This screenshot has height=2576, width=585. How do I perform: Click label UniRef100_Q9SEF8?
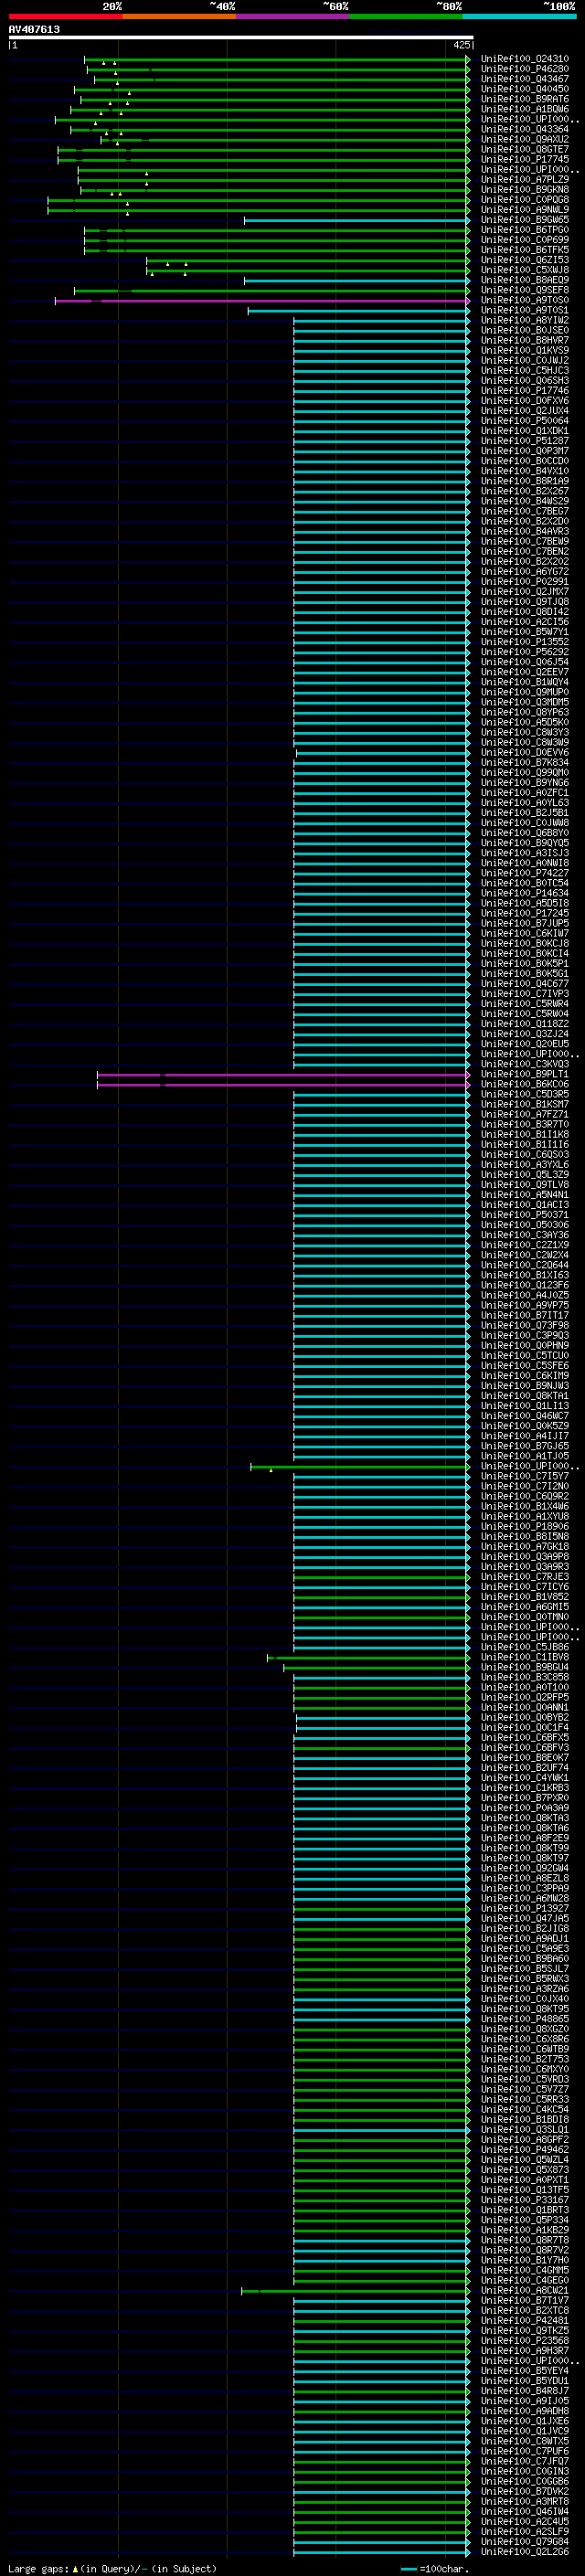pyautogui.click(x=524, y=290)
